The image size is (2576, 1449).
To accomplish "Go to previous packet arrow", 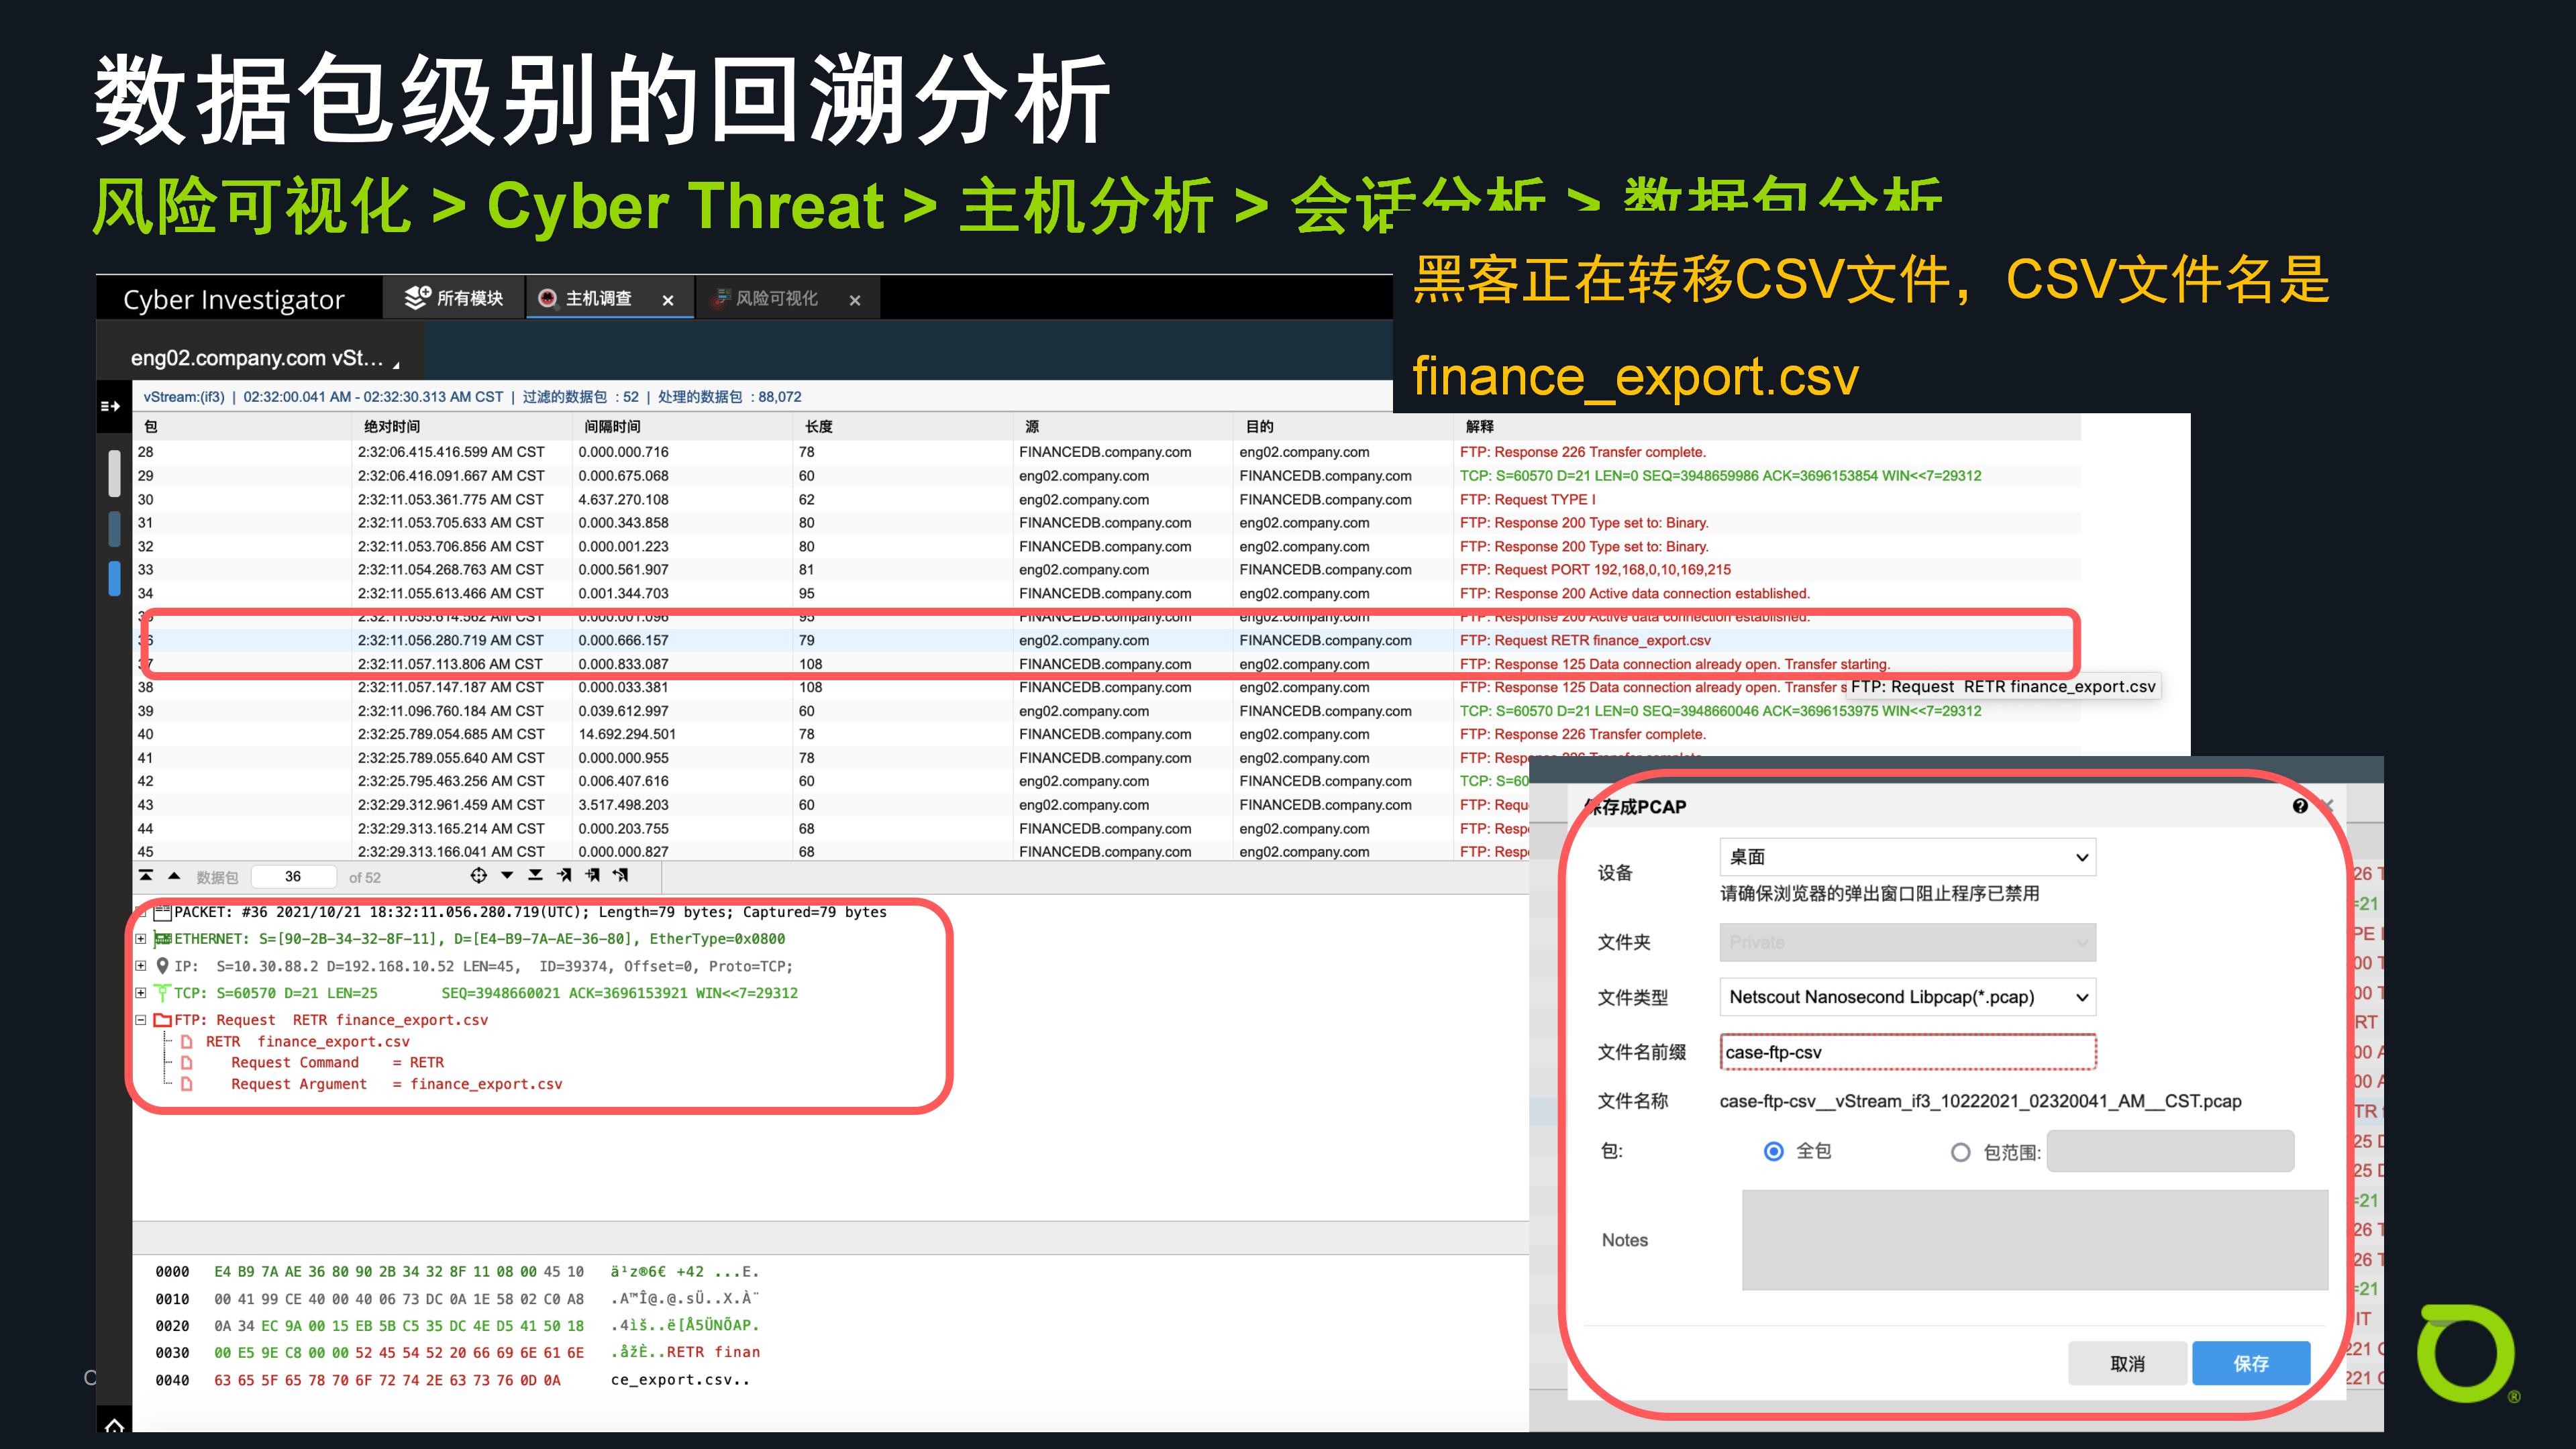I will tap(175, 876).
